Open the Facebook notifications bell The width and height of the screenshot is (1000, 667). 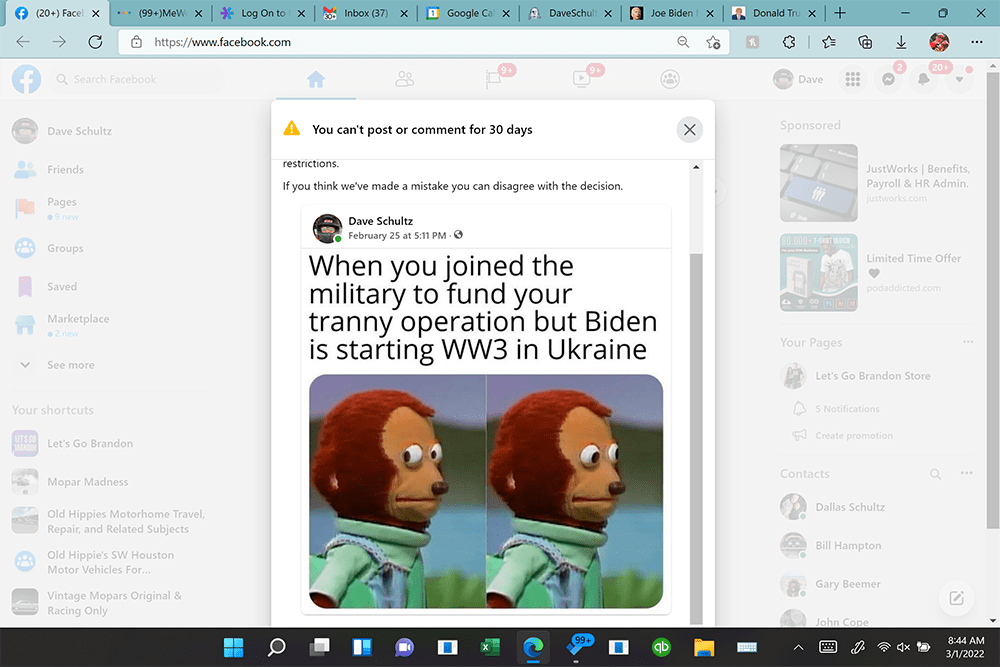[923, 79]
